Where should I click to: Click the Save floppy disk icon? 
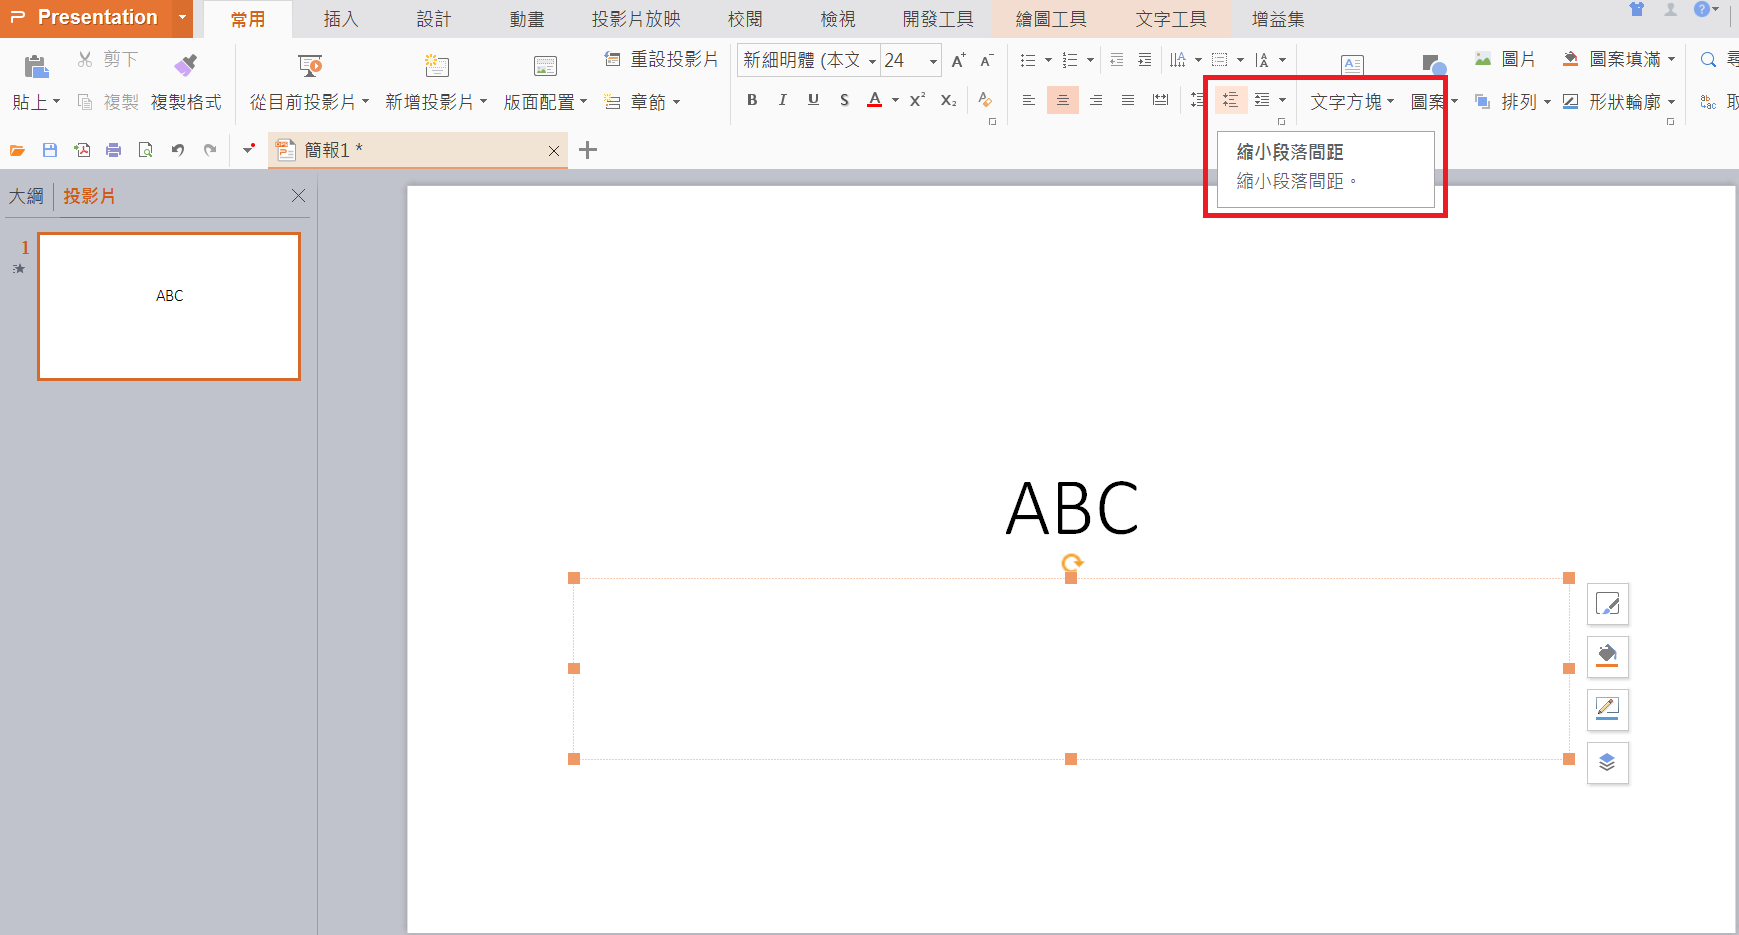[49, 150]
